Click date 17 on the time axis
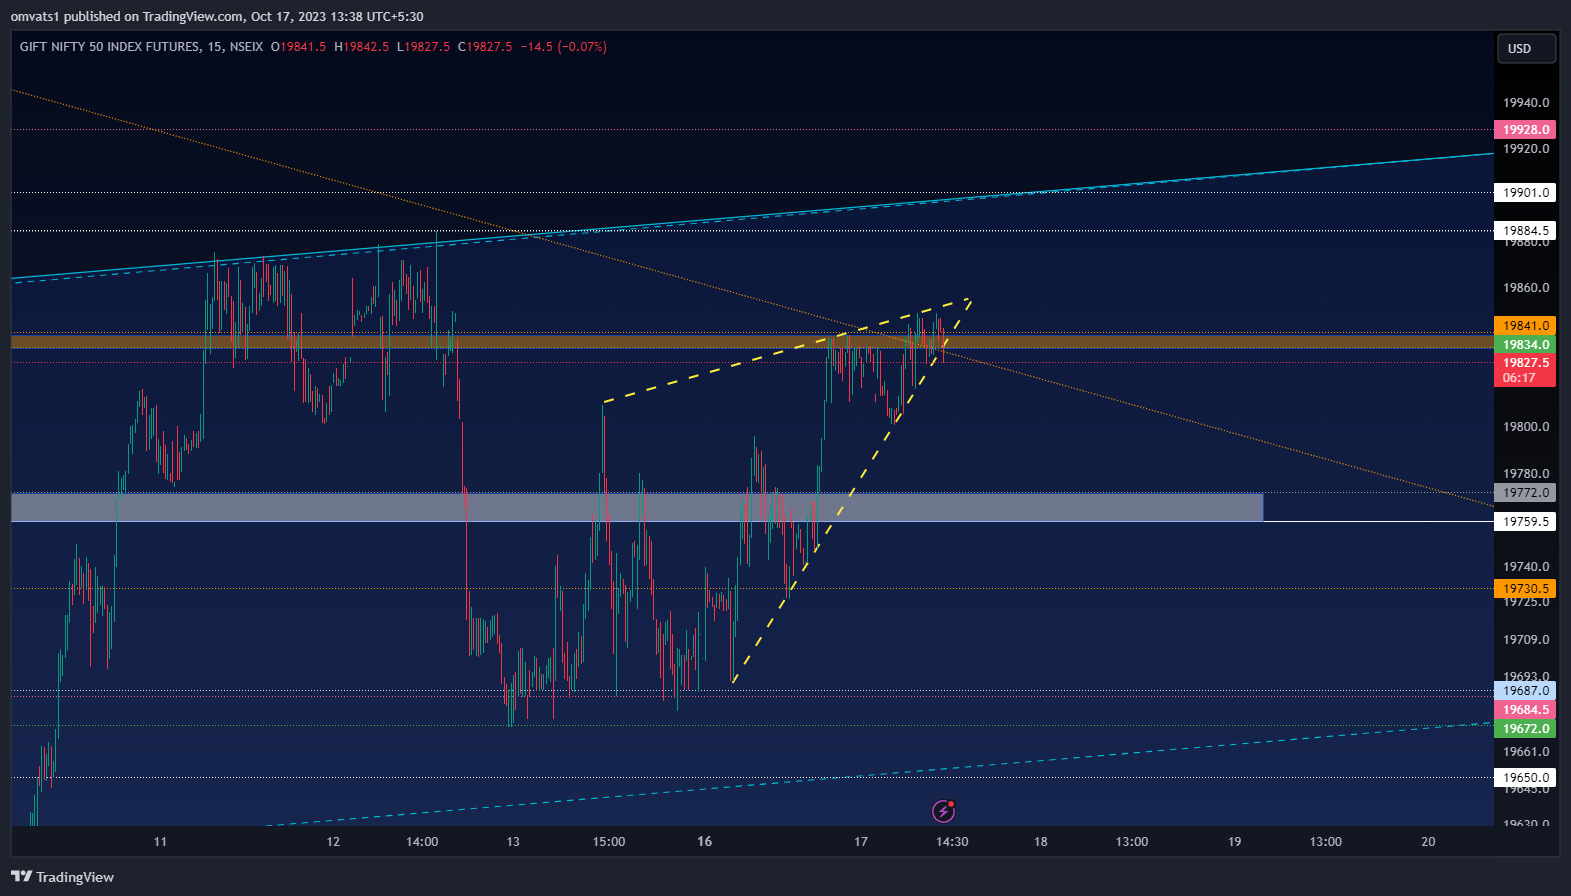 tap(861, 842)
